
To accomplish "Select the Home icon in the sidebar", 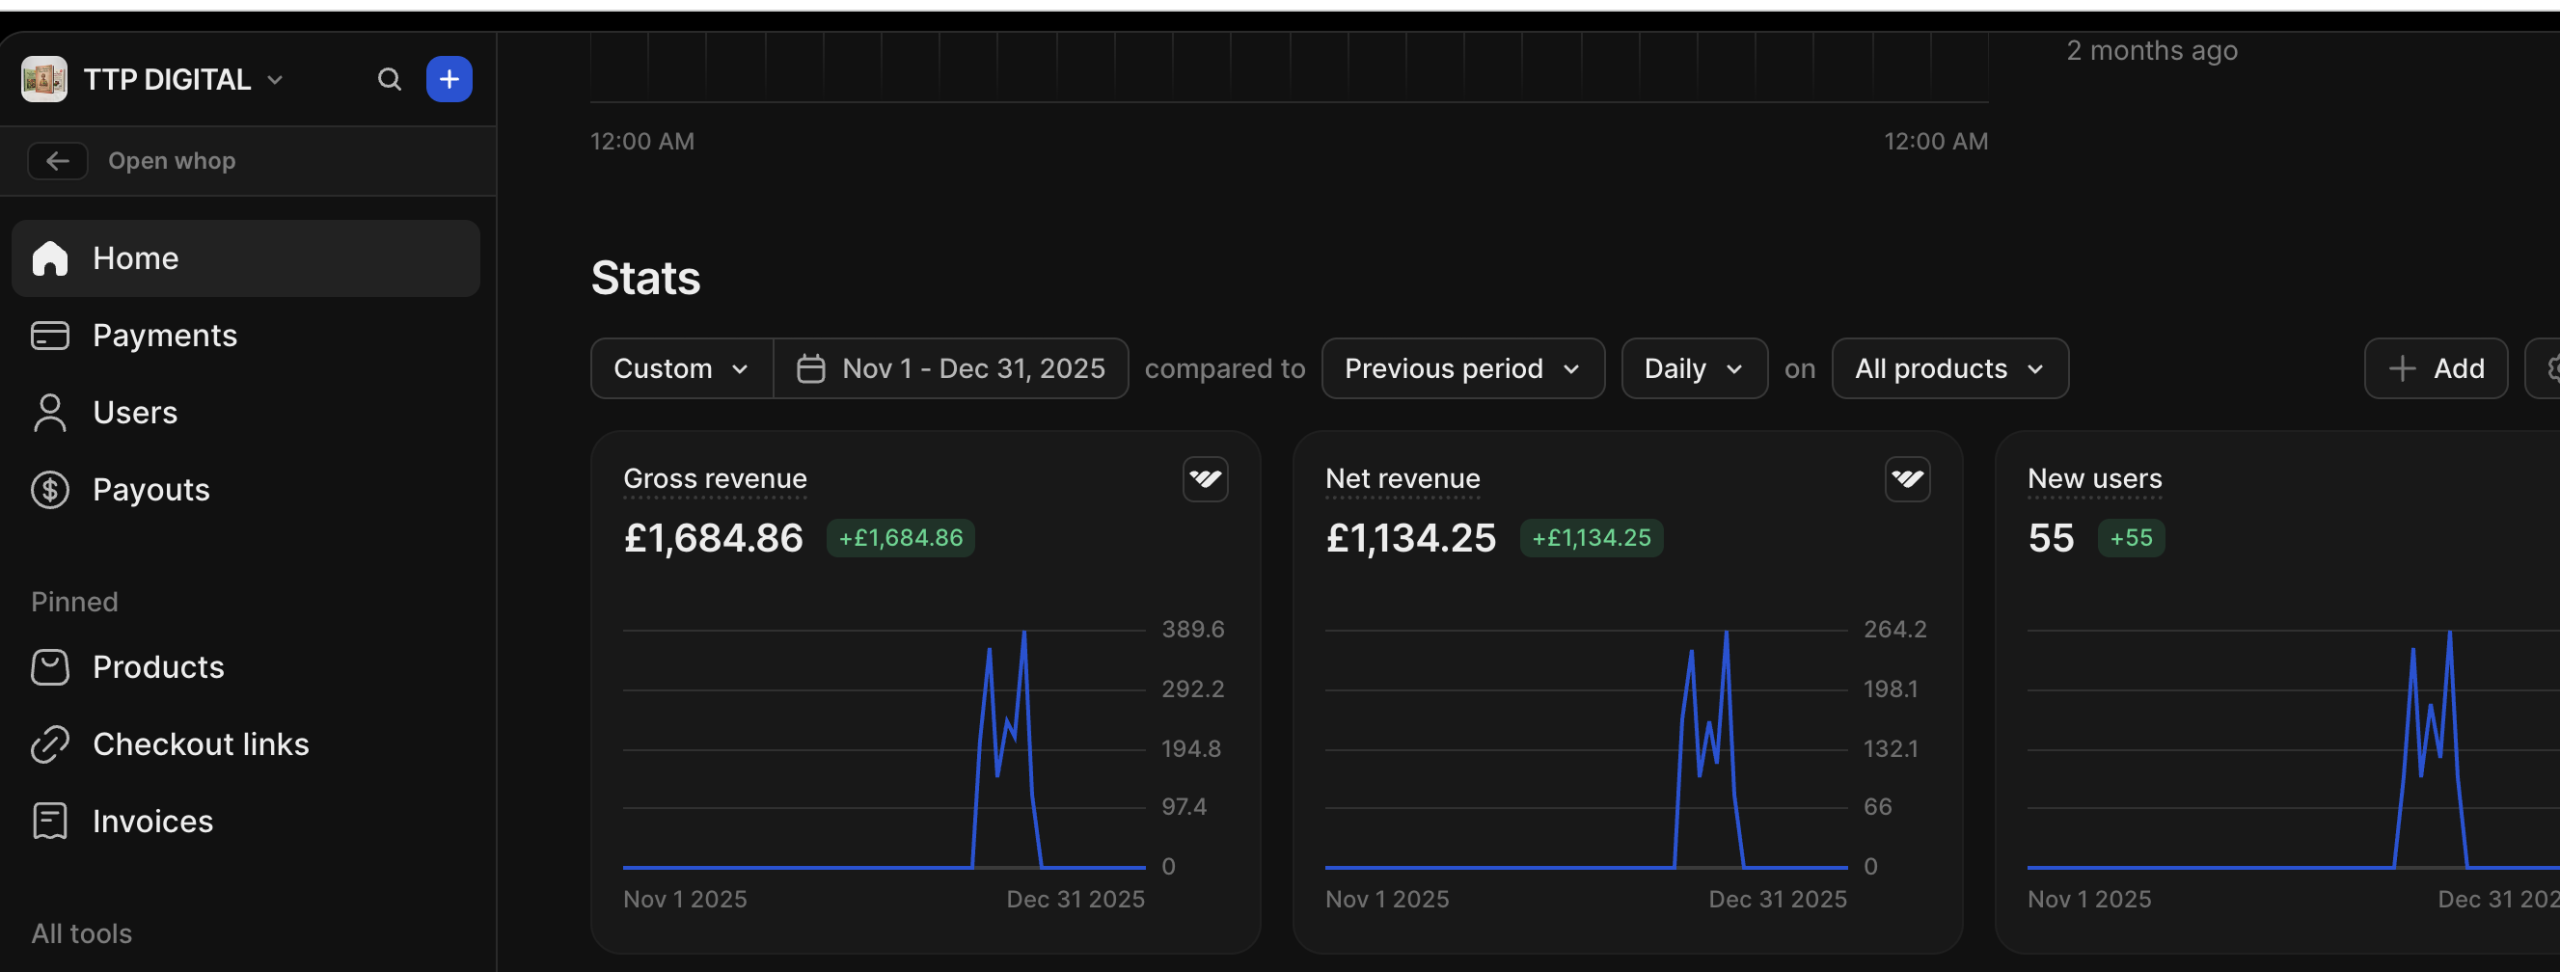I will (50, 258).
